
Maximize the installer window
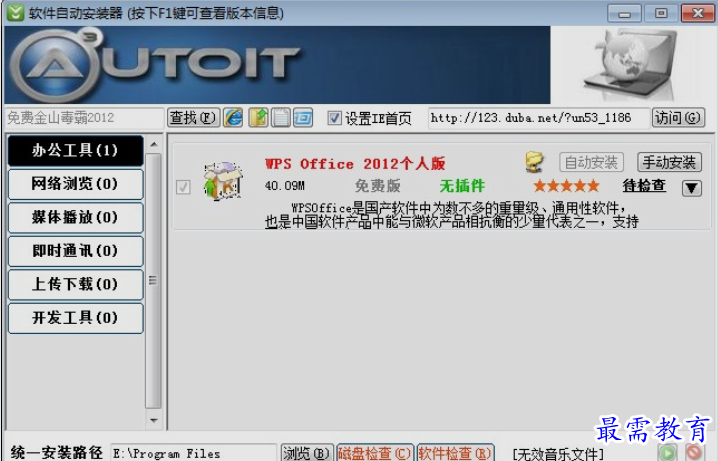(661, 13)
